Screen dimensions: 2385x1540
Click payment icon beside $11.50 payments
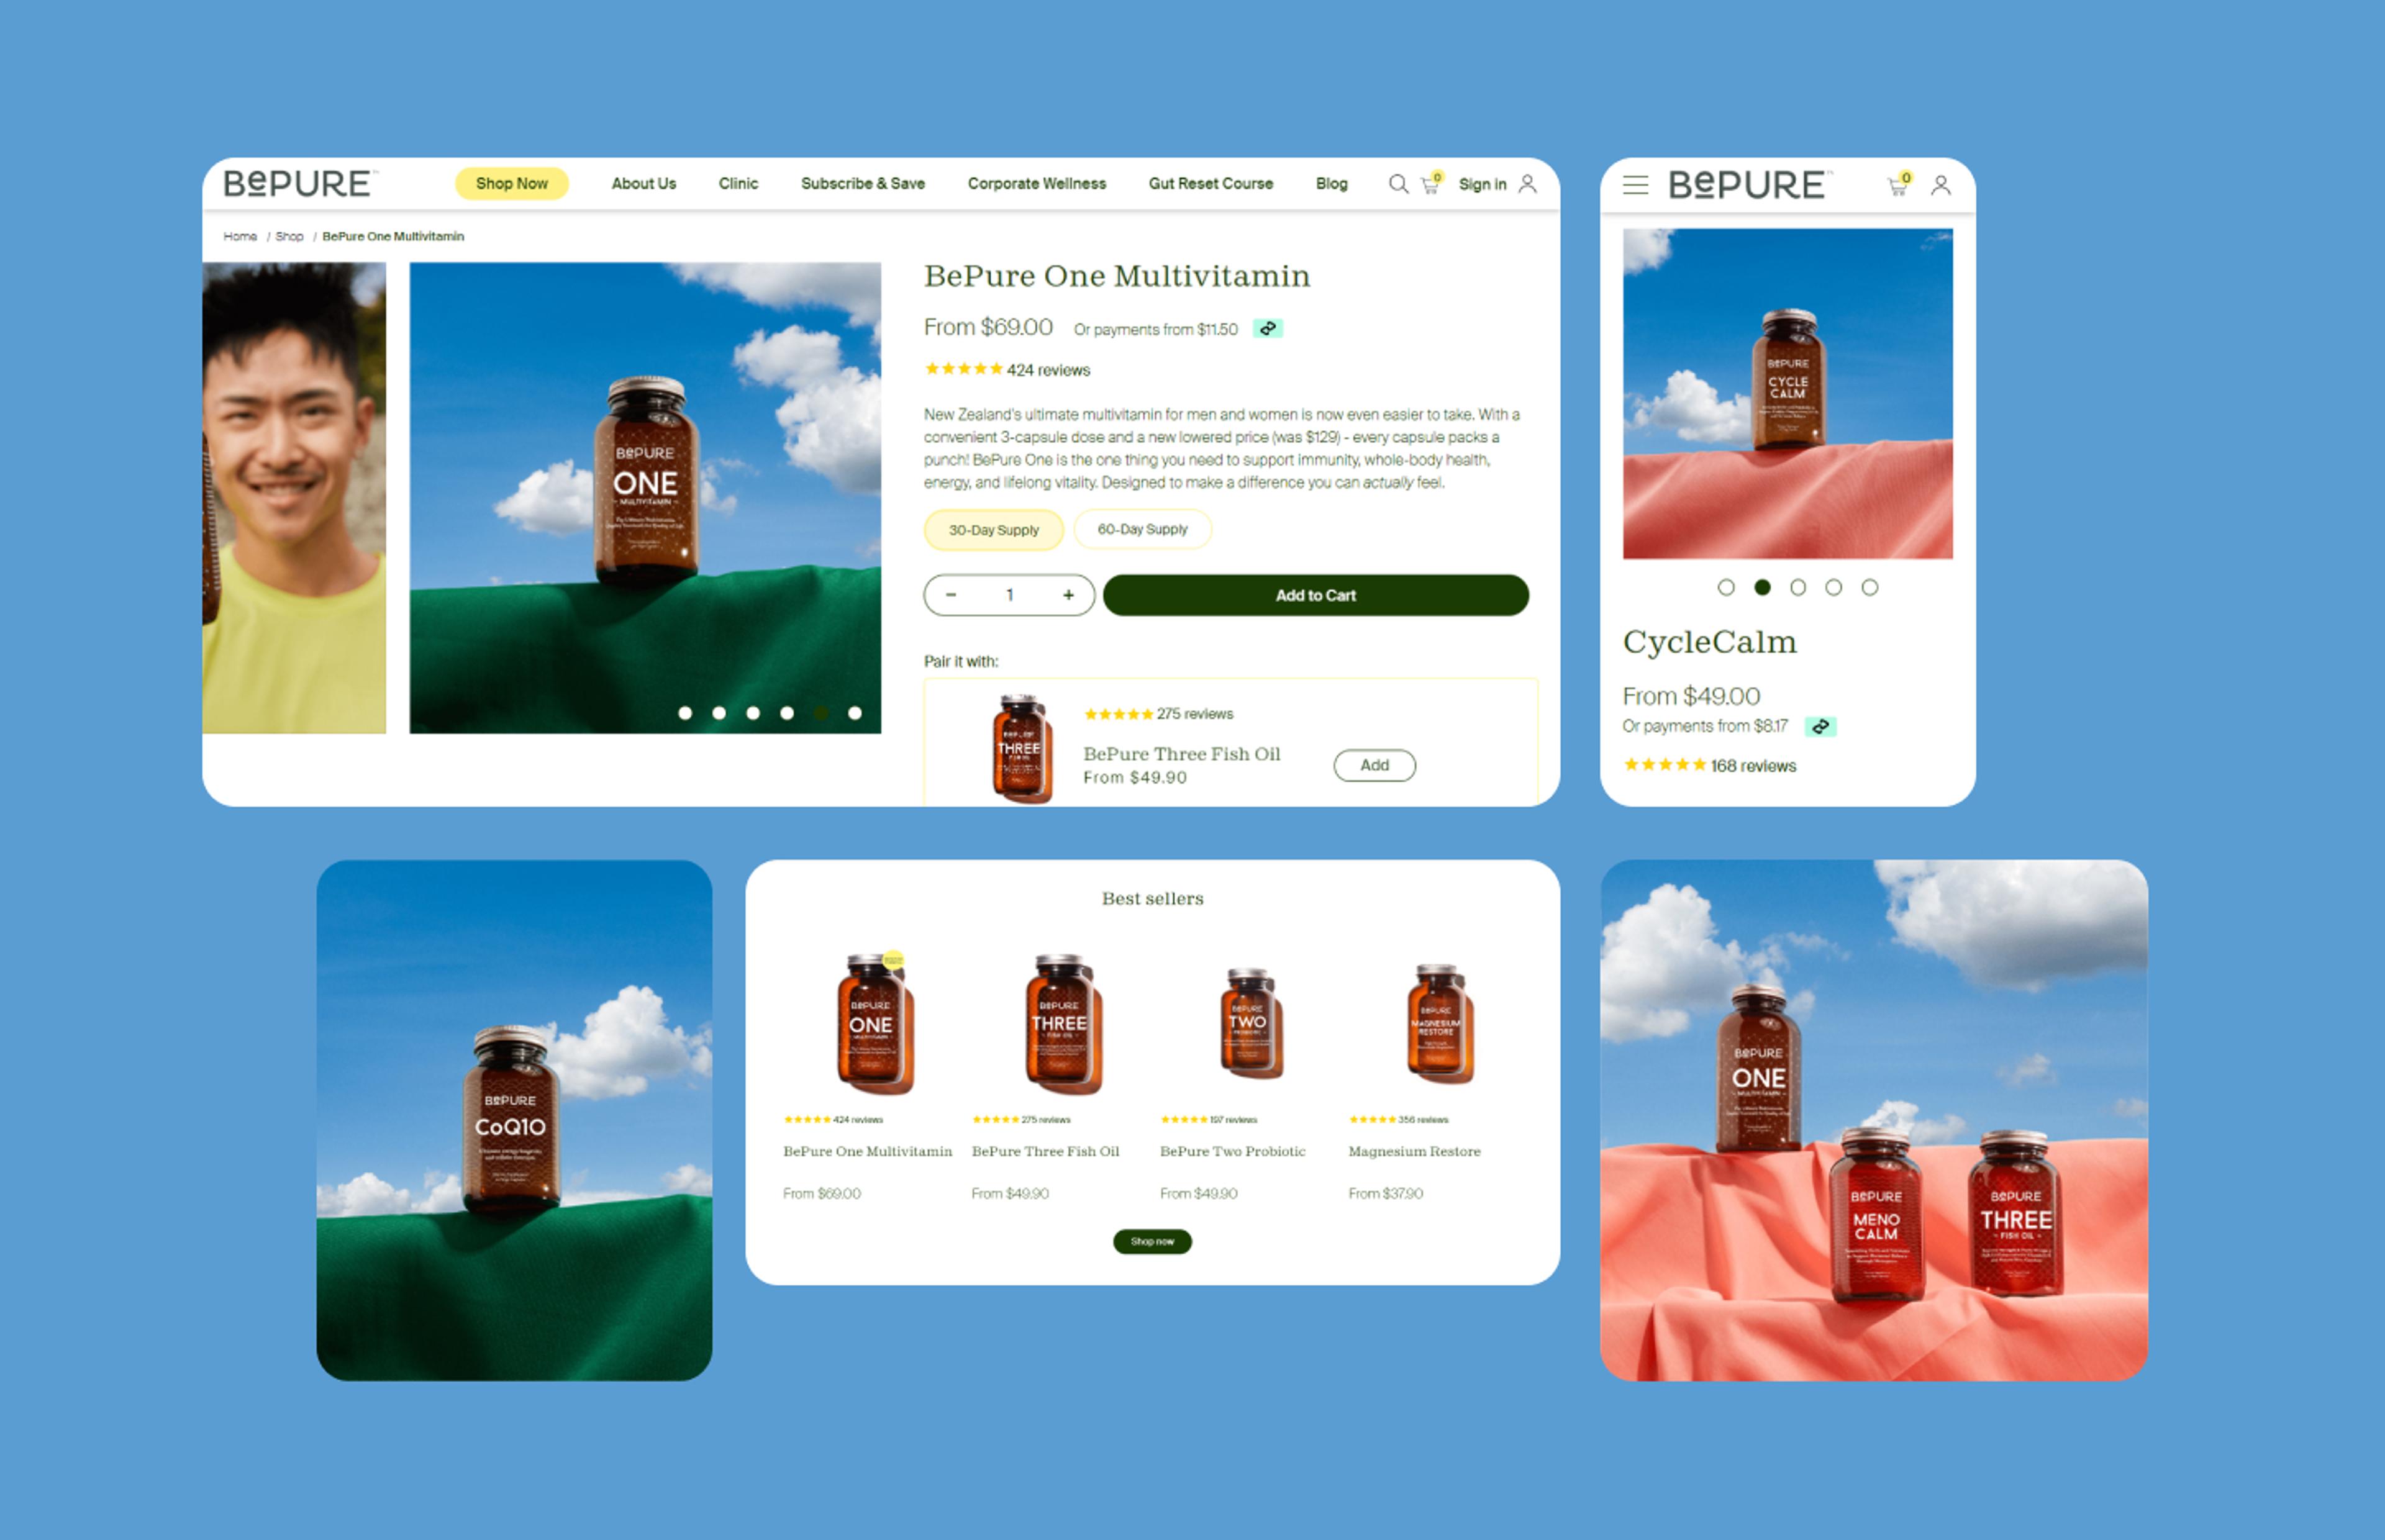[1268, 329]
